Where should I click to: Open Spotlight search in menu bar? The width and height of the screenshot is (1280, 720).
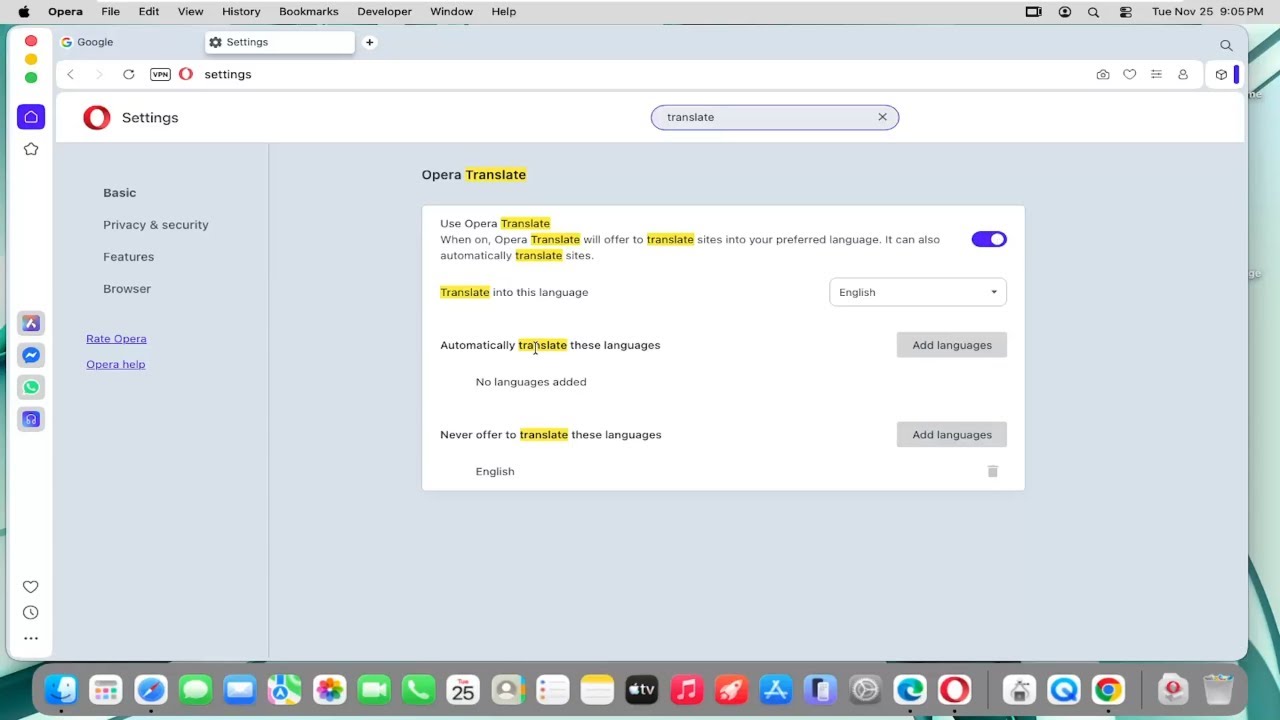[x=1094, y=12]
